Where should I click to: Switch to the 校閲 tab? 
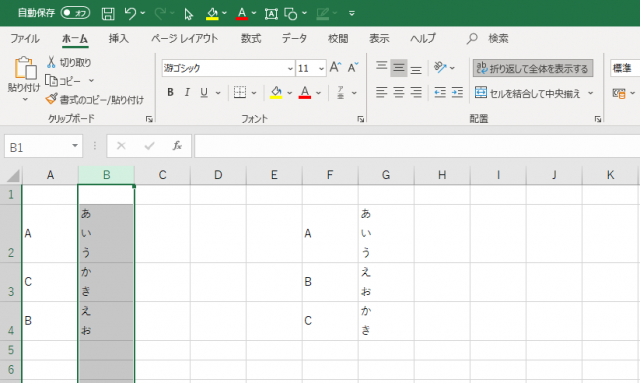[x=338, y=38]
